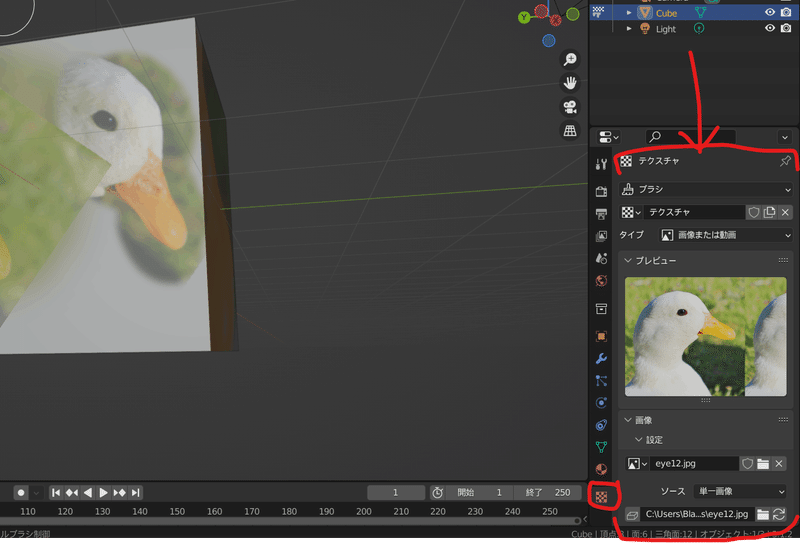Create new texture copy icon
This screenshot has height=543, width=800.
click(x=769, y=212)
